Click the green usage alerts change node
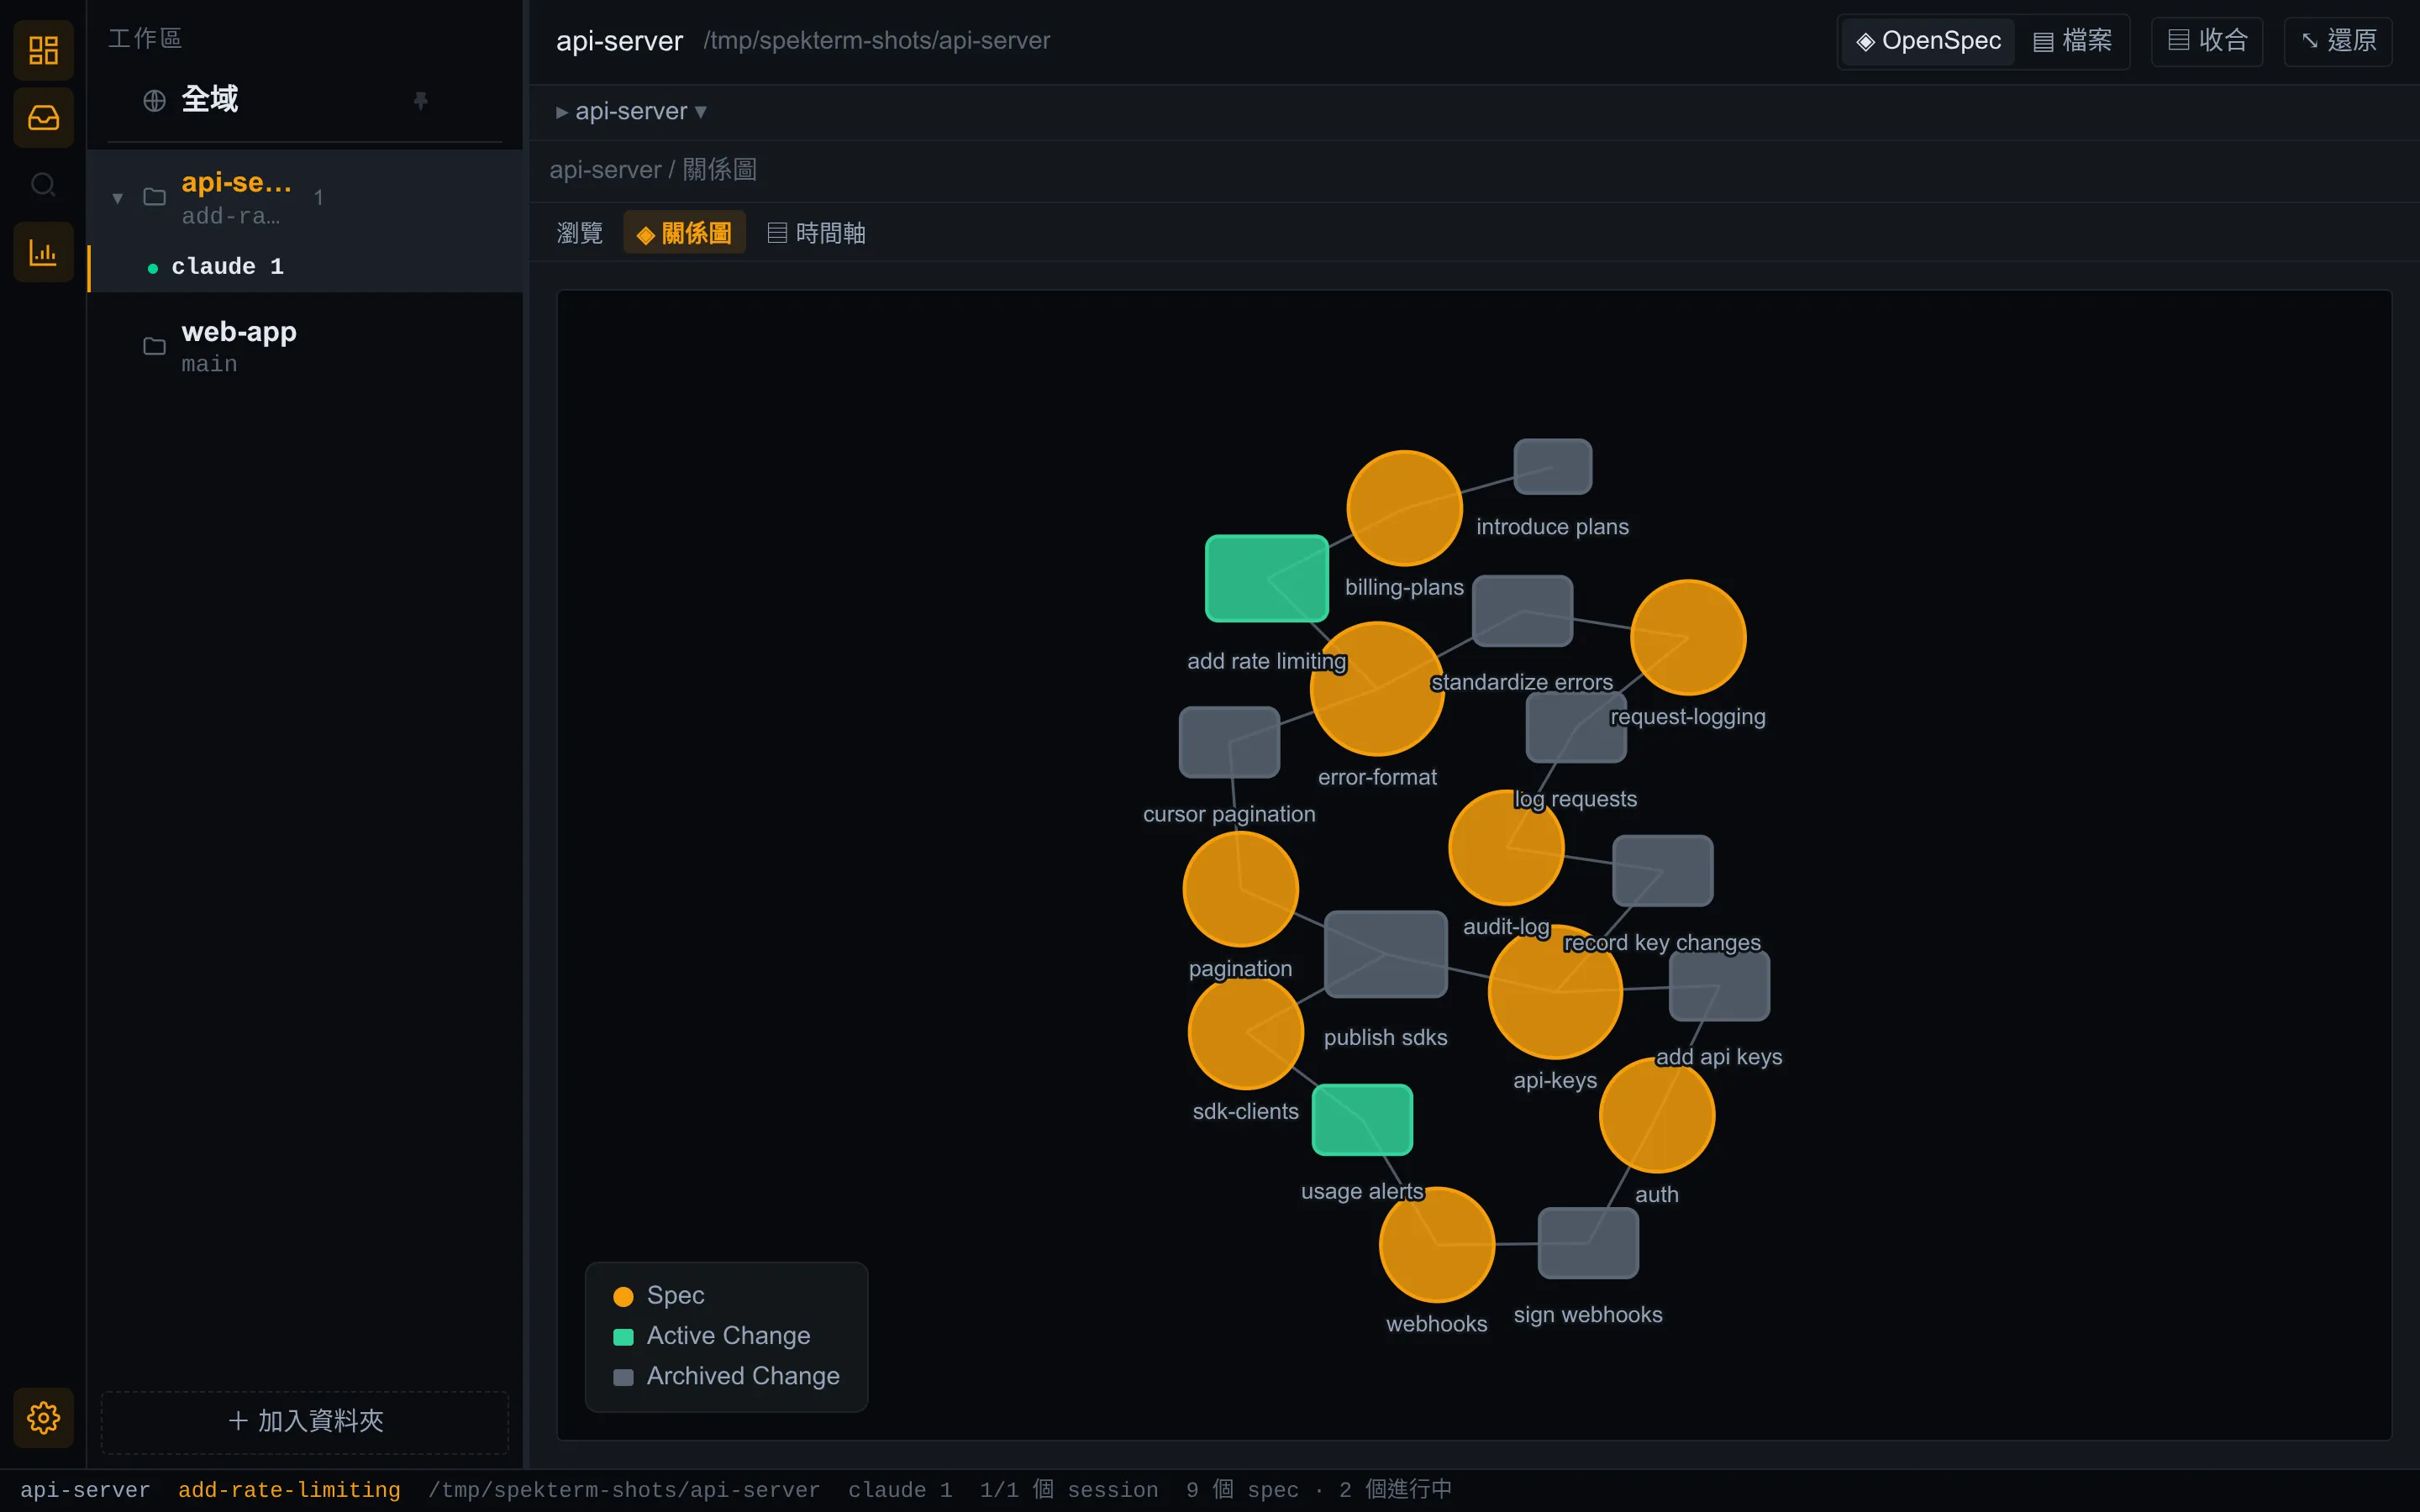 [1362, 1120]
